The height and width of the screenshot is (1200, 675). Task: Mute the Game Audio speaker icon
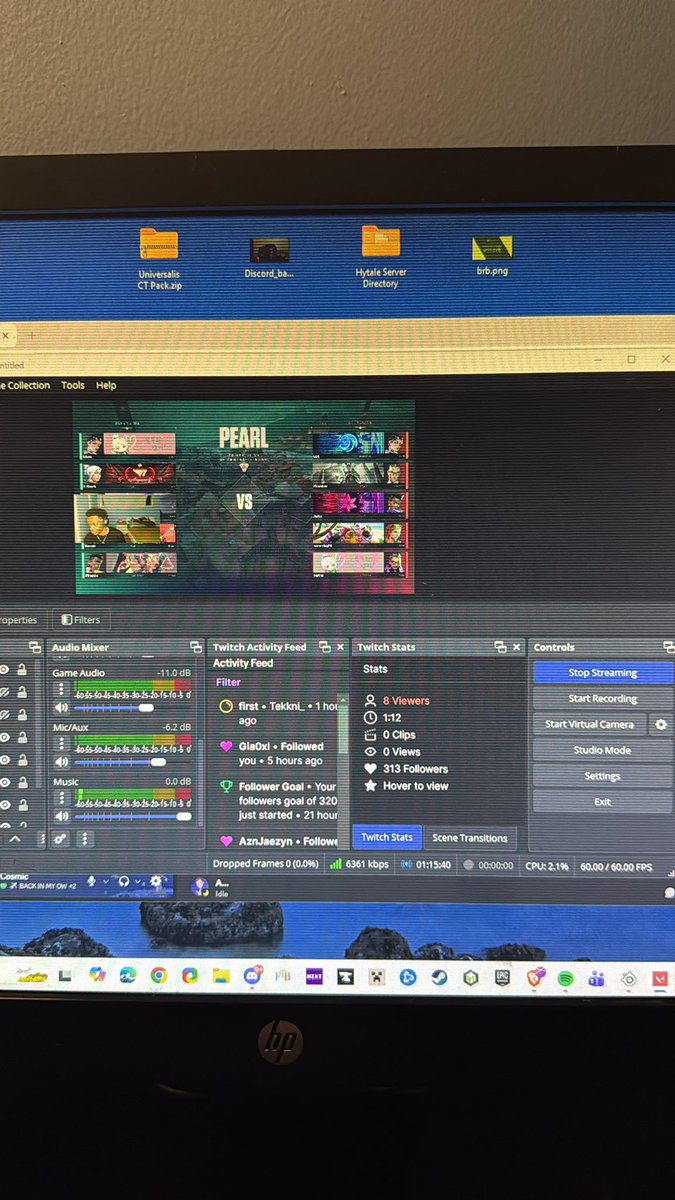(x=62, y=707)
